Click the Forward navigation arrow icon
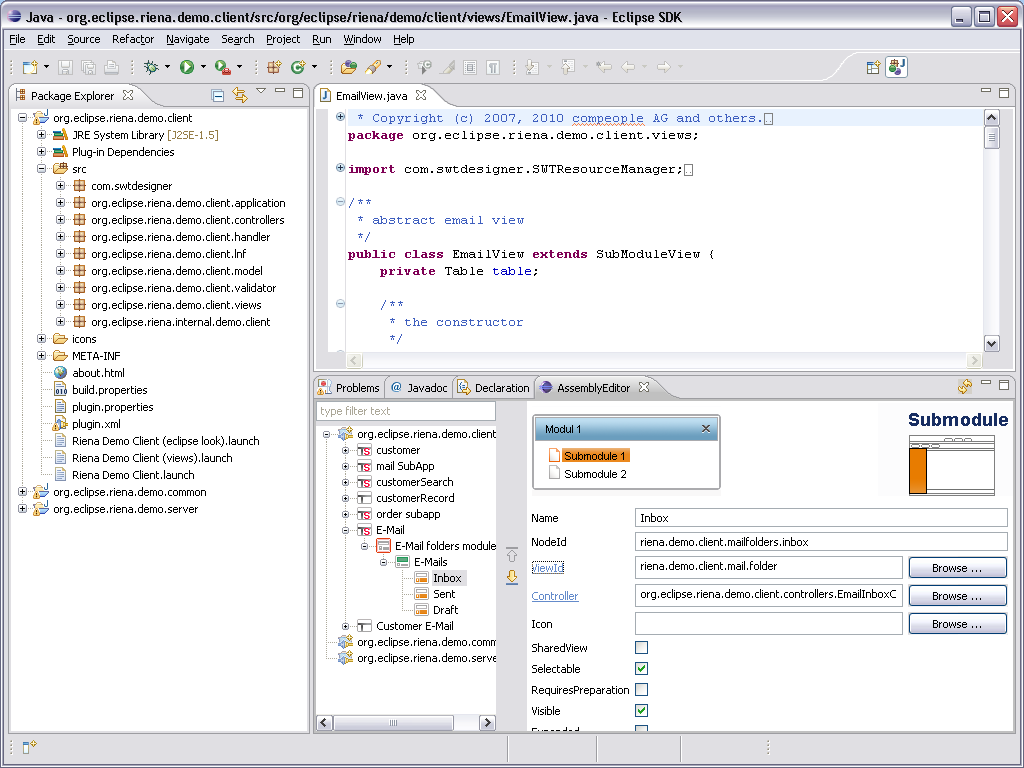Viewport: 1024px width, 768px height. click(x=664, y=67)
